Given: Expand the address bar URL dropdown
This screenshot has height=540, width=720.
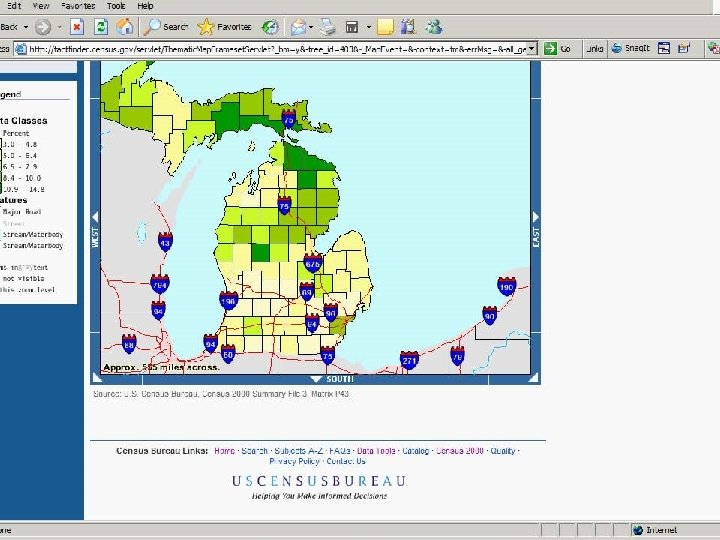Looking at the screenshot, I should tap(533, 48).
